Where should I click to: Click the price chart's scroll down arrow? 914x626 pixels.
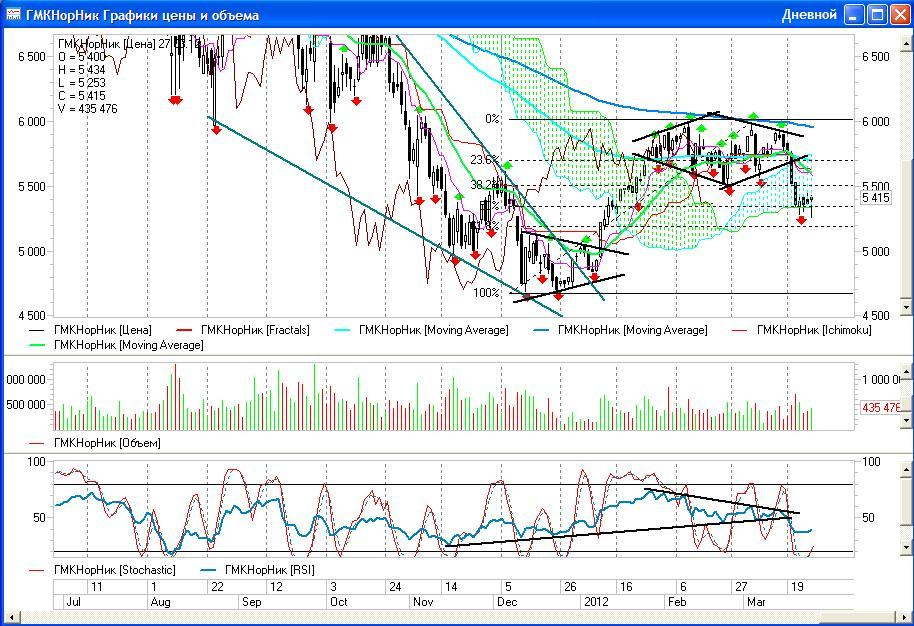pyautogui.click(x=906, y=307)
